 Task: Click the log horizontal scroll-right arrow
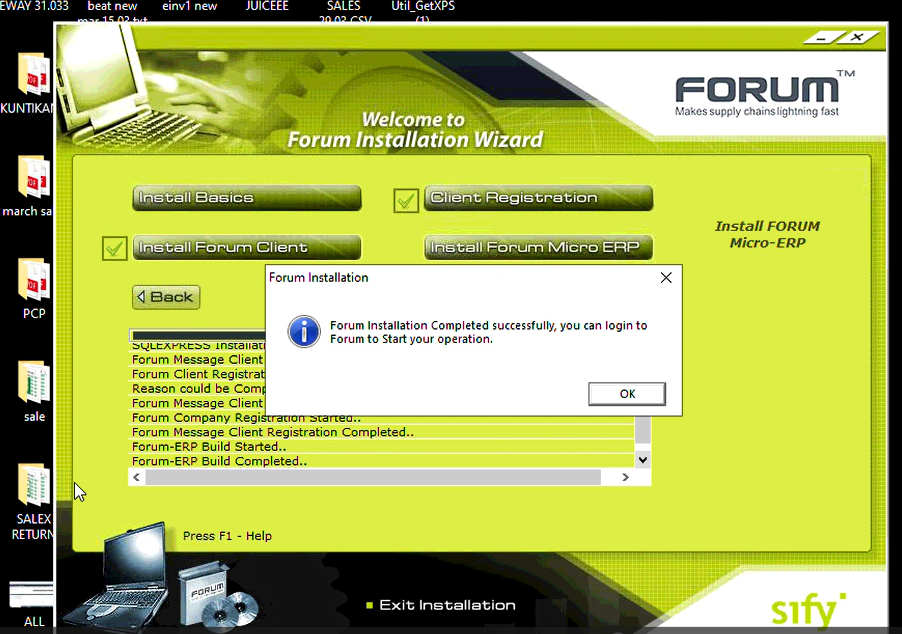[x=625, y=477]
